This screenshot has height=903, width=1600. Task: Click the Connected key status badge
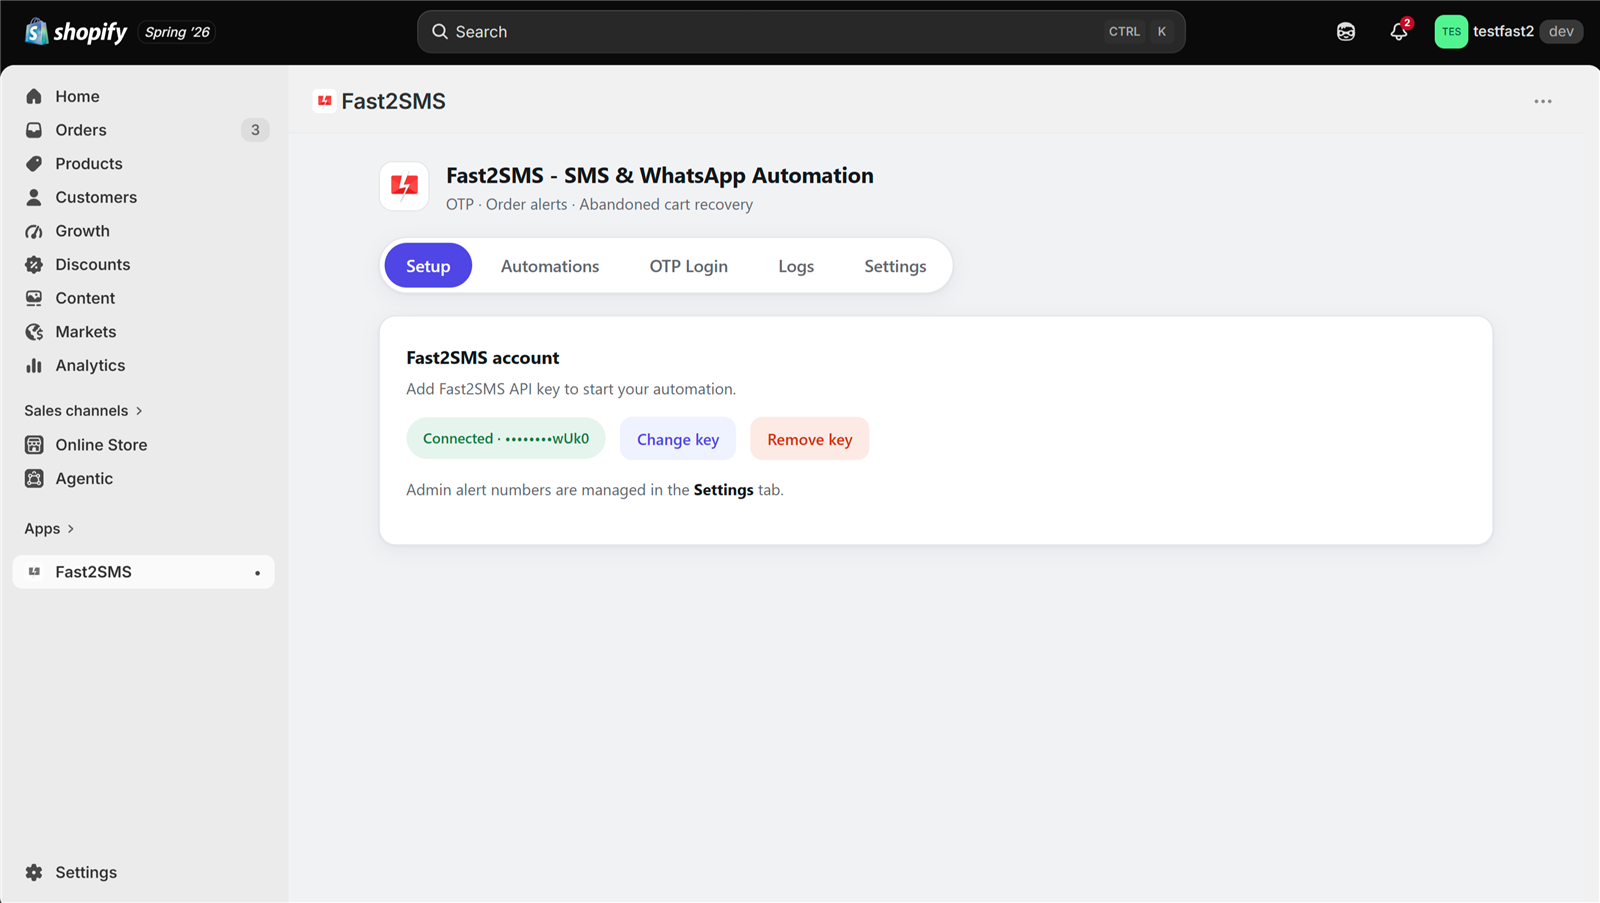click(x=506, y=438)
